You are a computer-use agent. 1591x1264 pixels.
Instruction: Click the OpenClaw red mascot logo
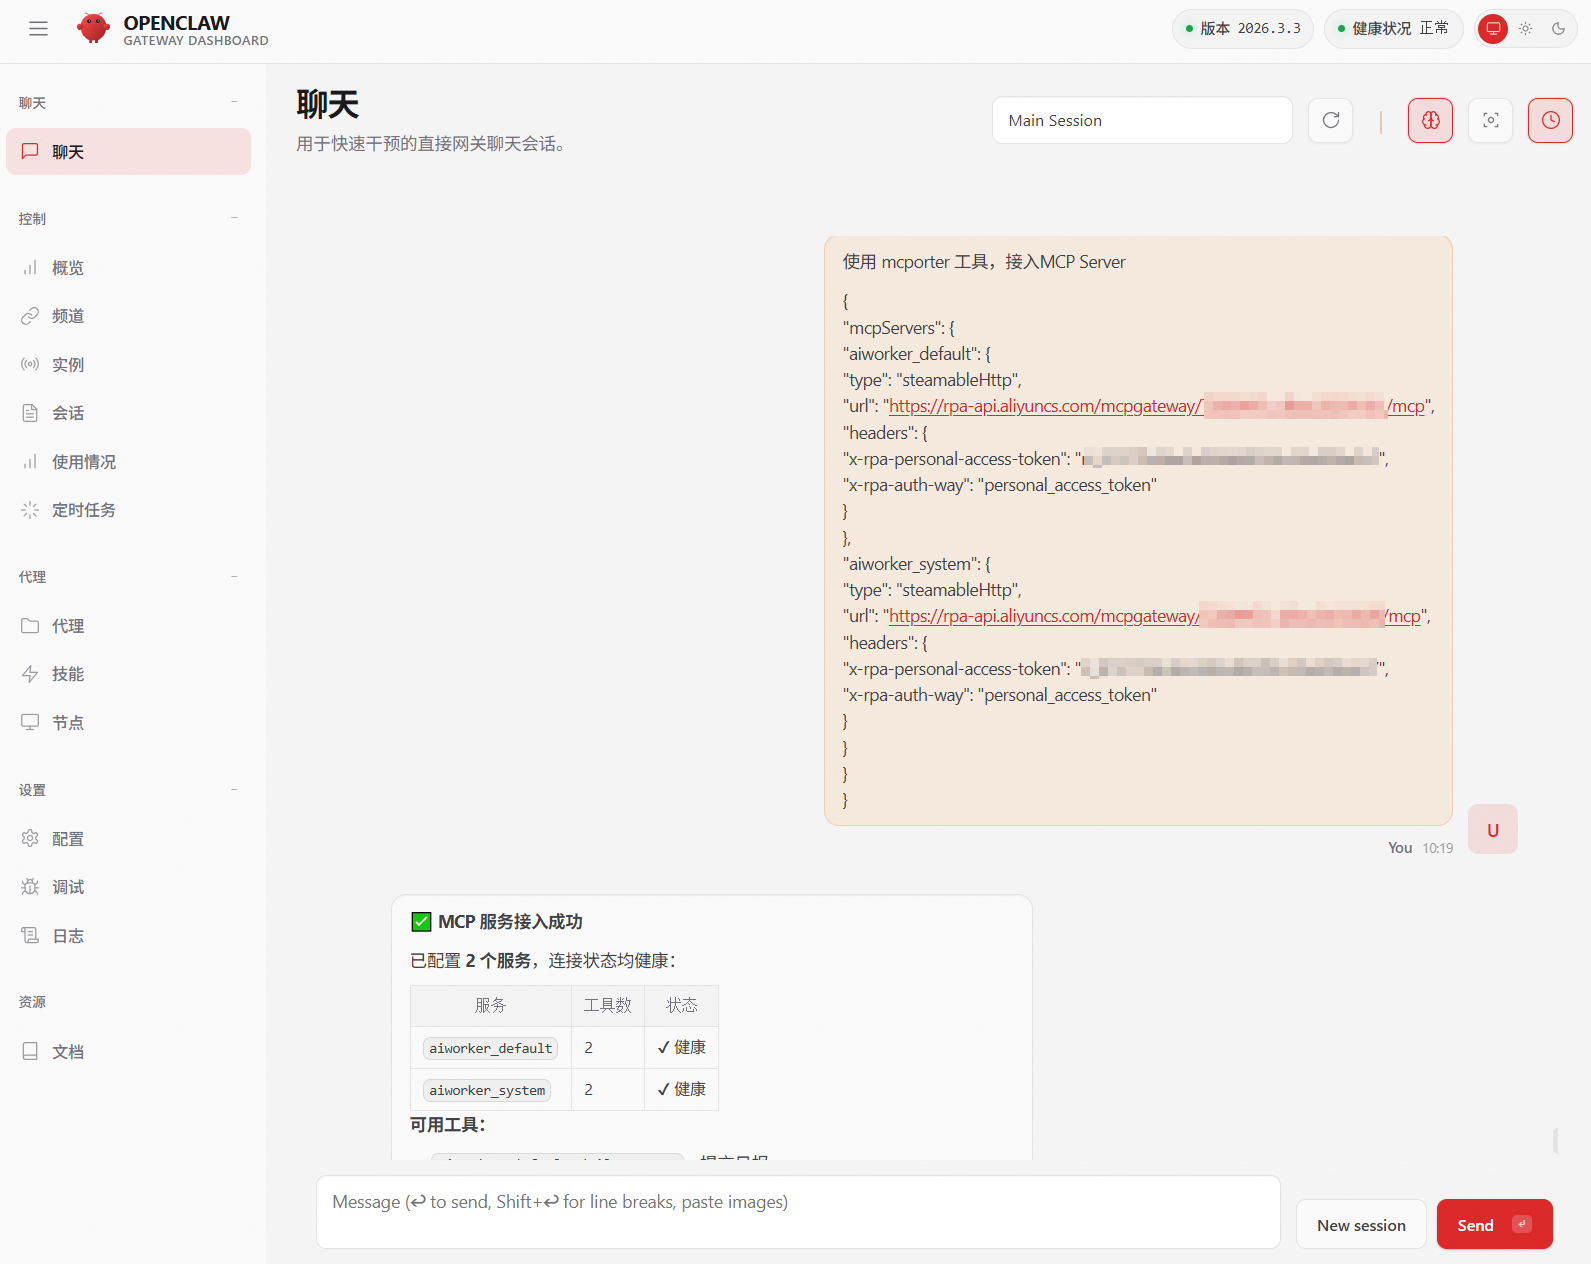pos(94,28)
